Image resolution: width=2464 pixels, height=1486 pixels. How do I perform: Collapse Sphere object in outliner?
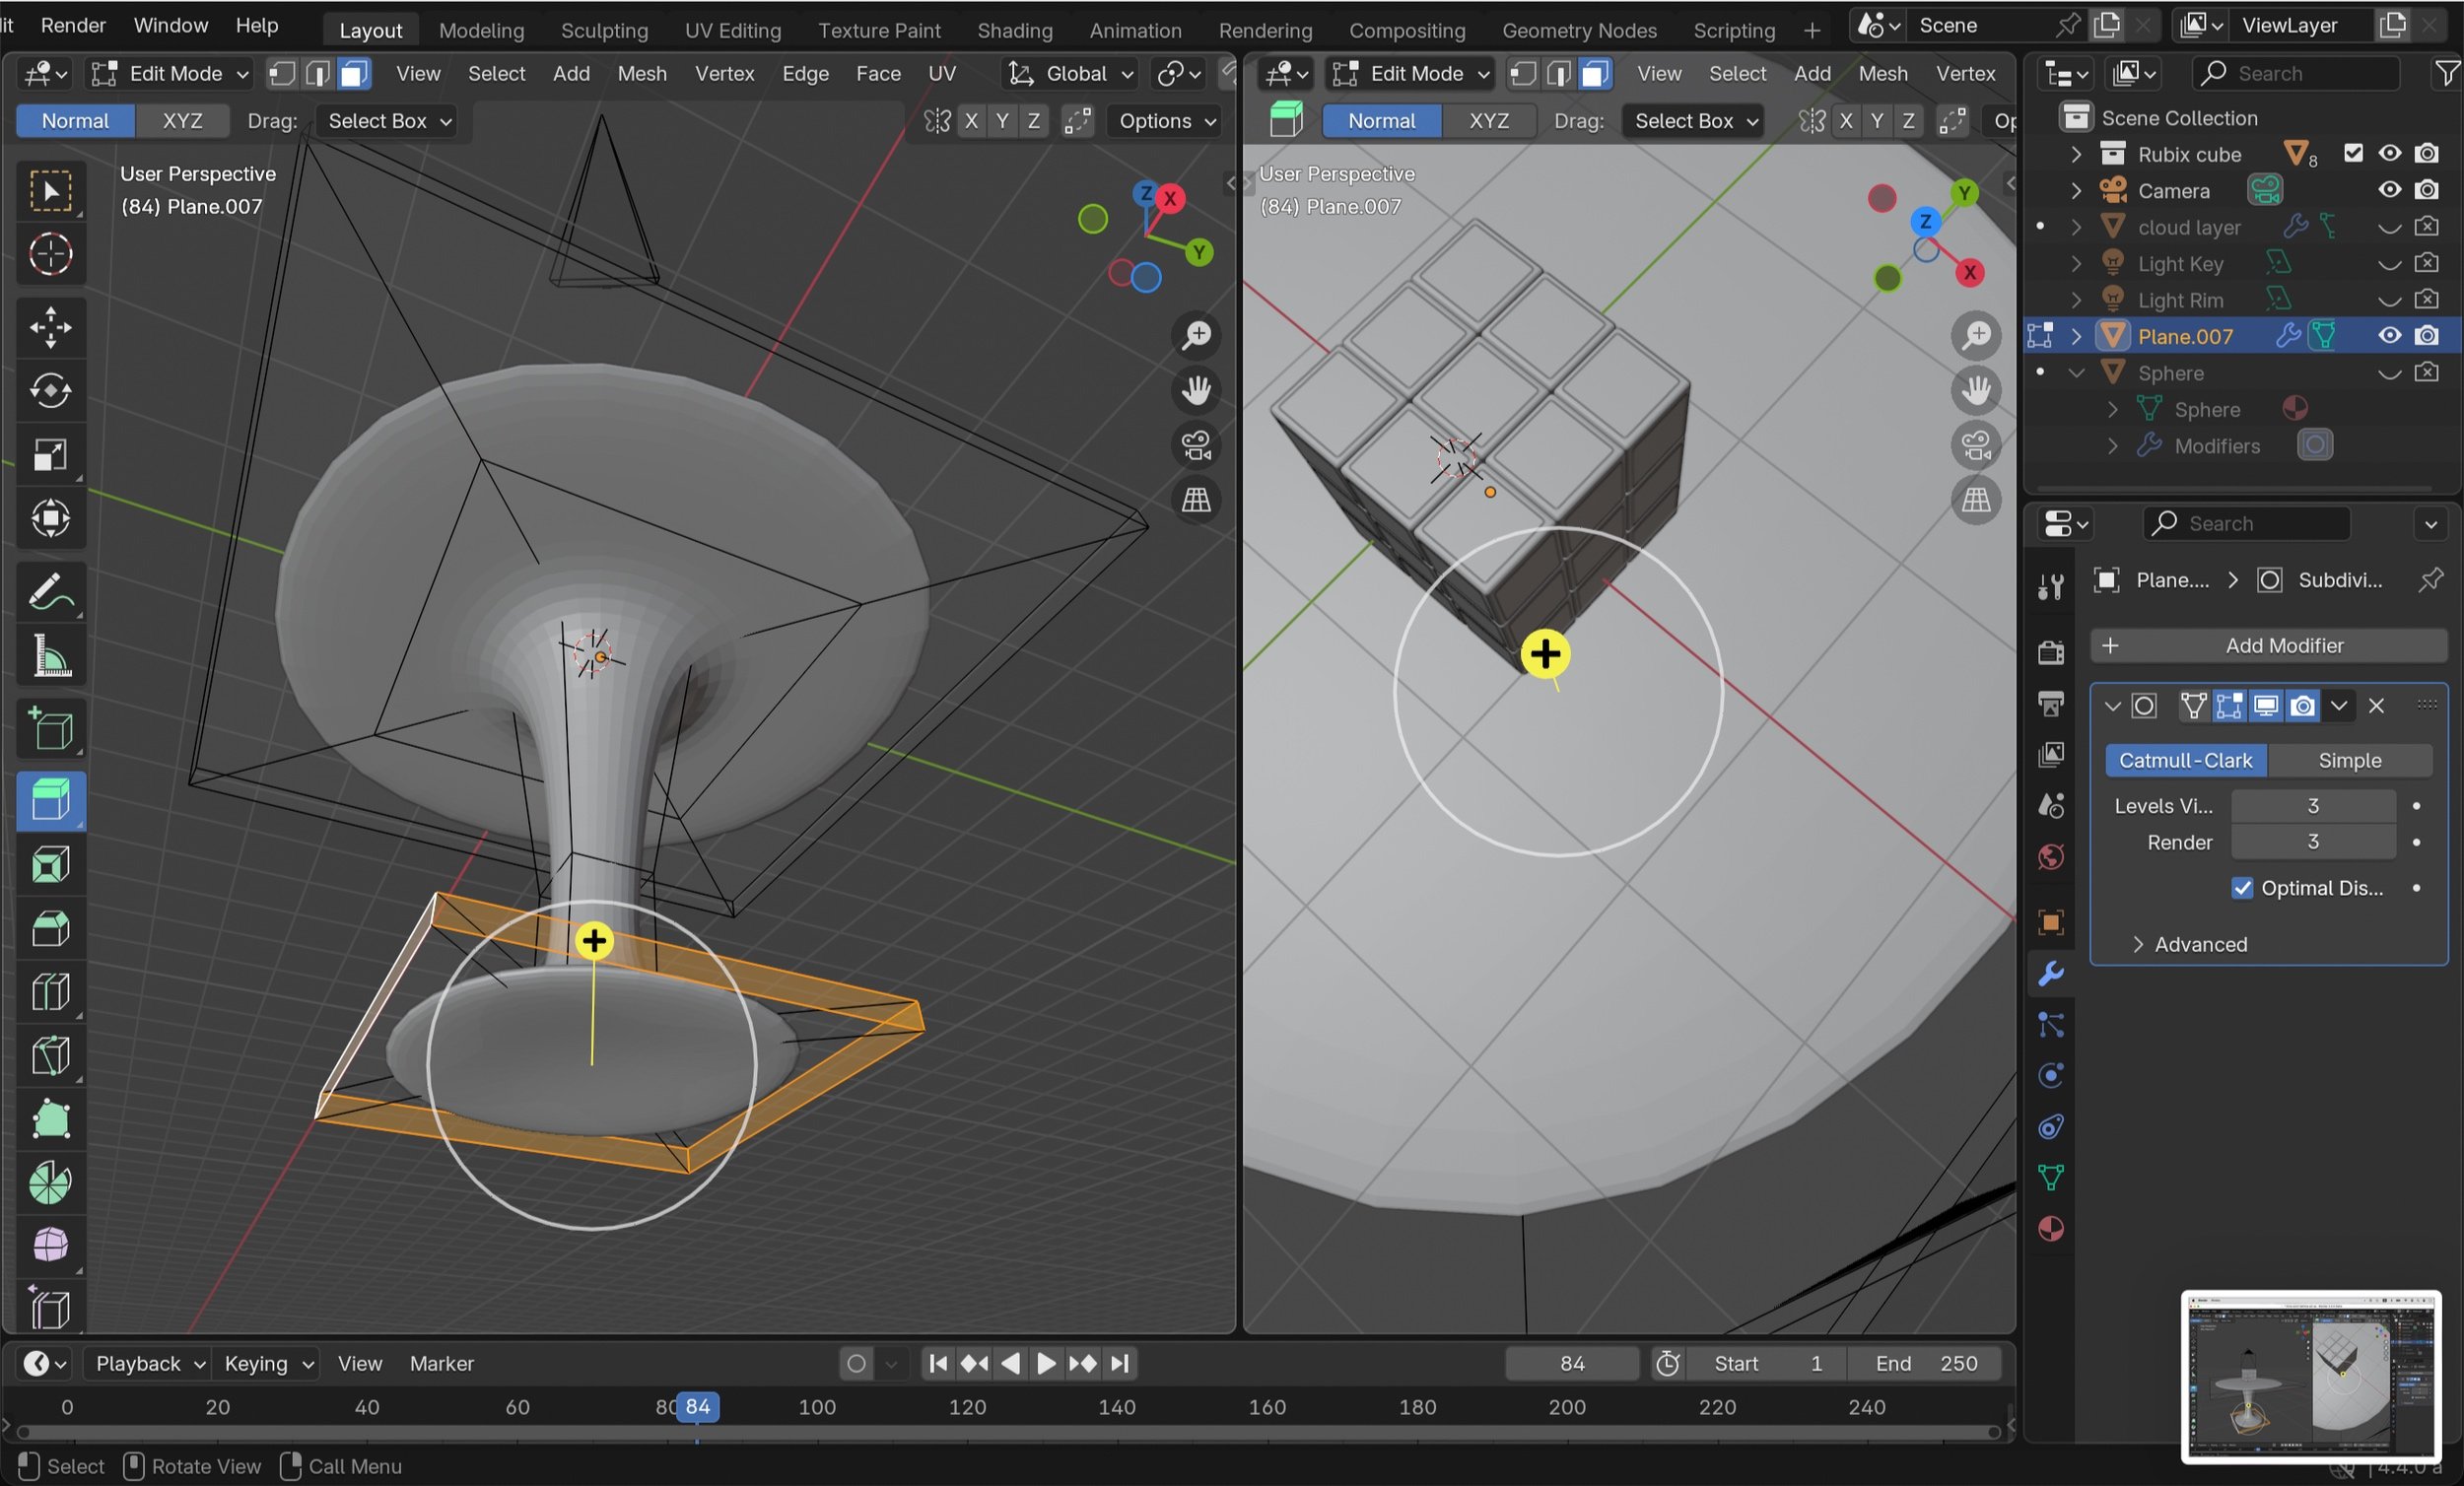[2076, 373]
